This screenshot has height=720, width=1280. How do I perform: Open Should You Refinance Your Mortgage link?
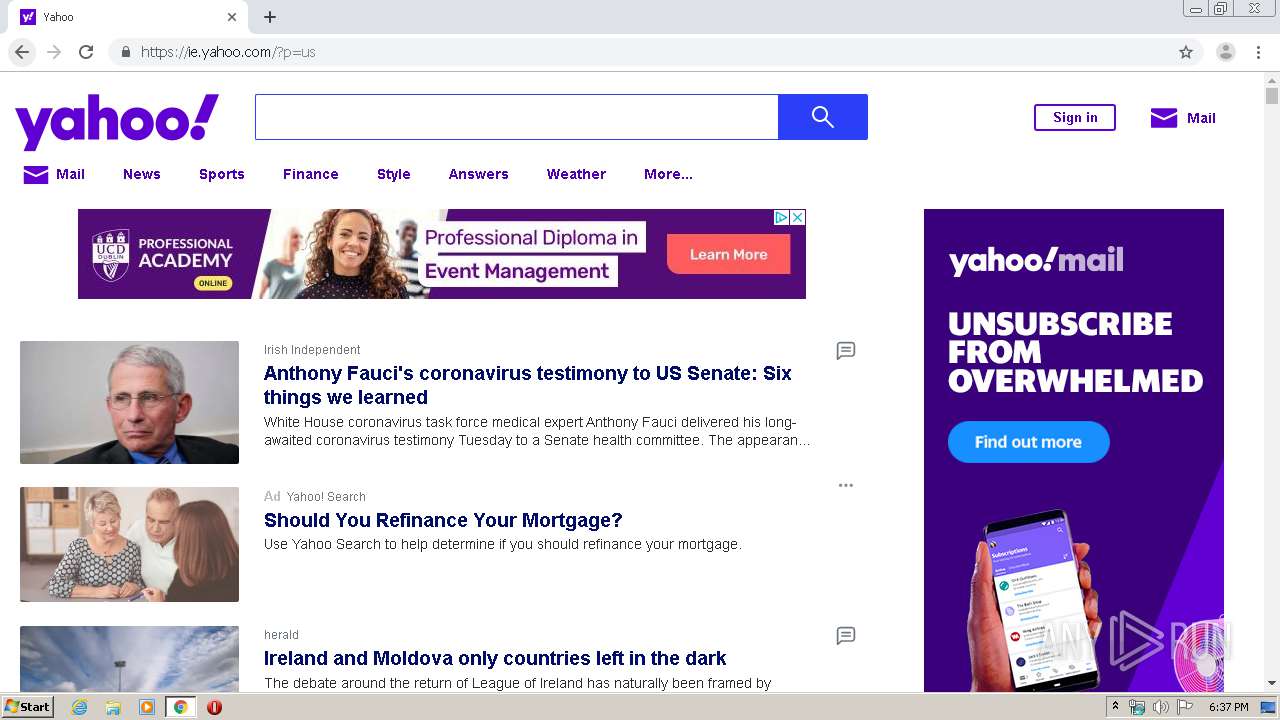(x=443, y=520)
